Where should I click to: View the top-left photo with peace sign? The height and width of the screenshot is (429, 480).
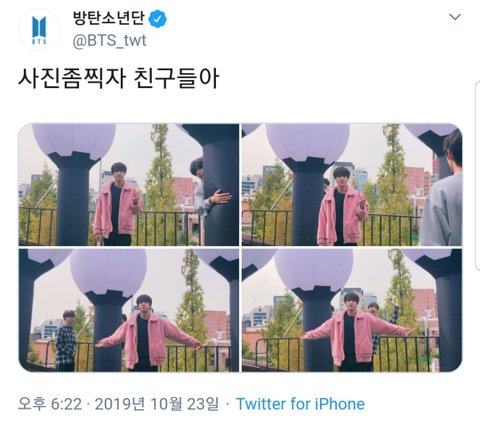click(129, 185)
